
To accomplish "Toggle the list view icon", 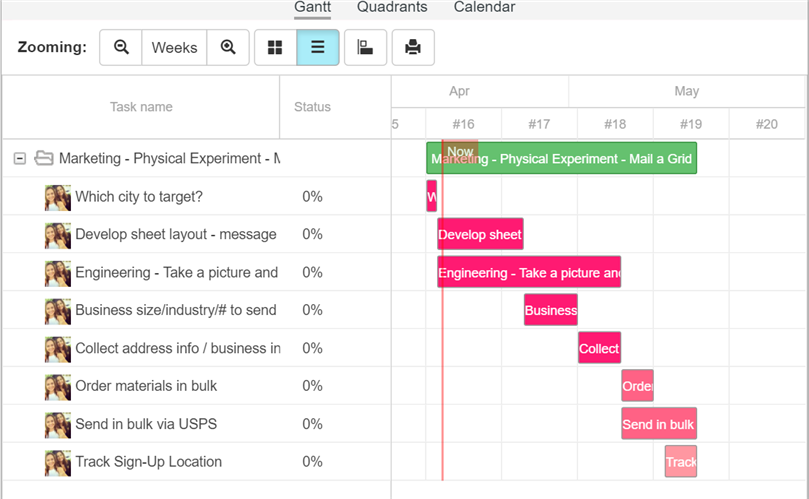I will [318, 47].
